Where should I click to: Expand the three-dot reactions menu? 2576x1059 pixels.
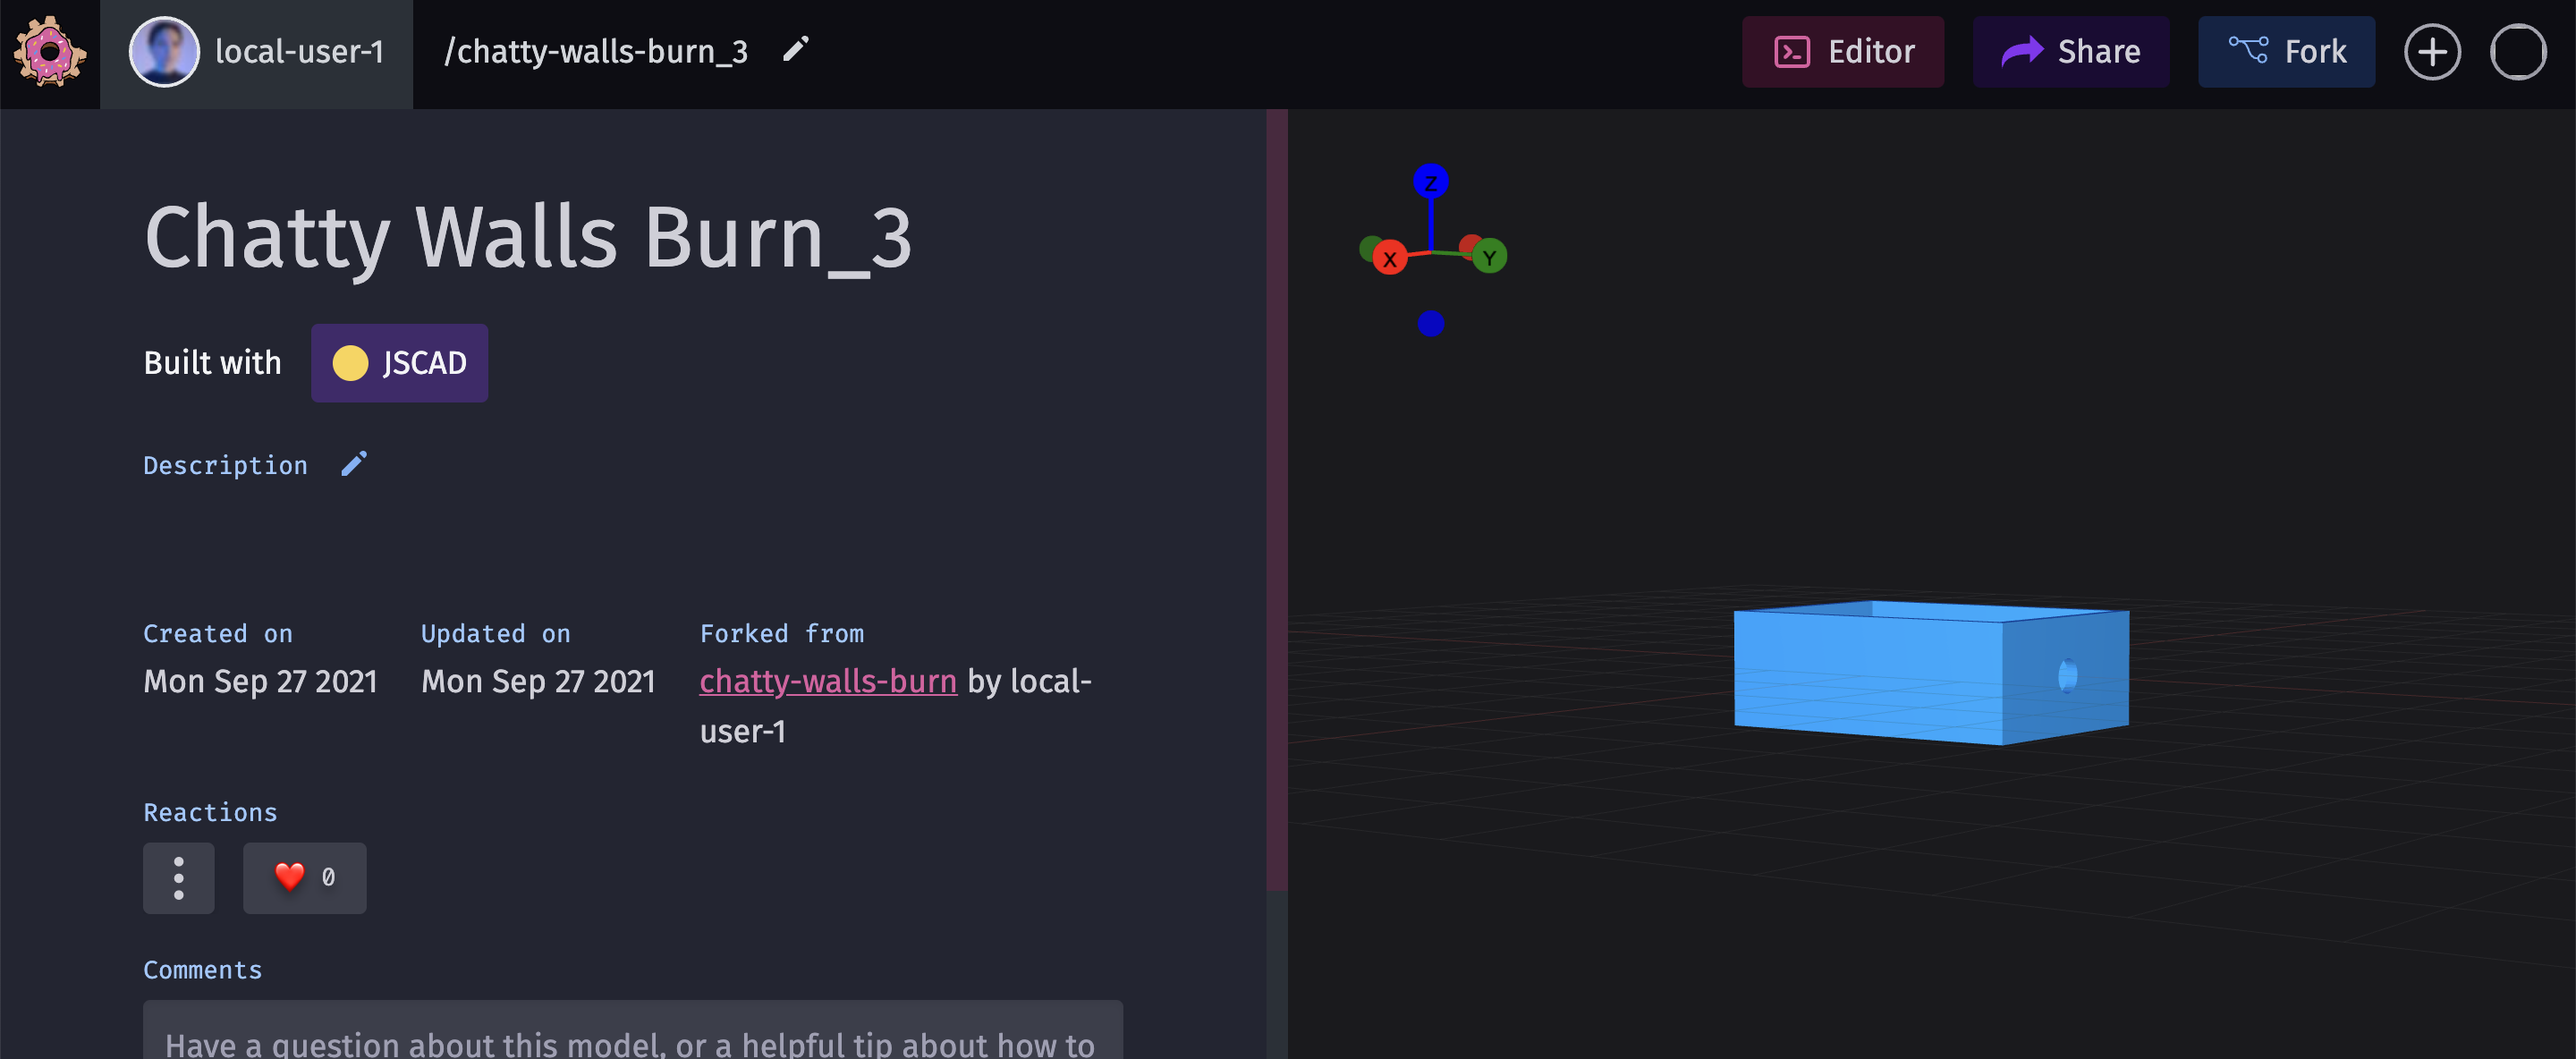coord(178,877)
